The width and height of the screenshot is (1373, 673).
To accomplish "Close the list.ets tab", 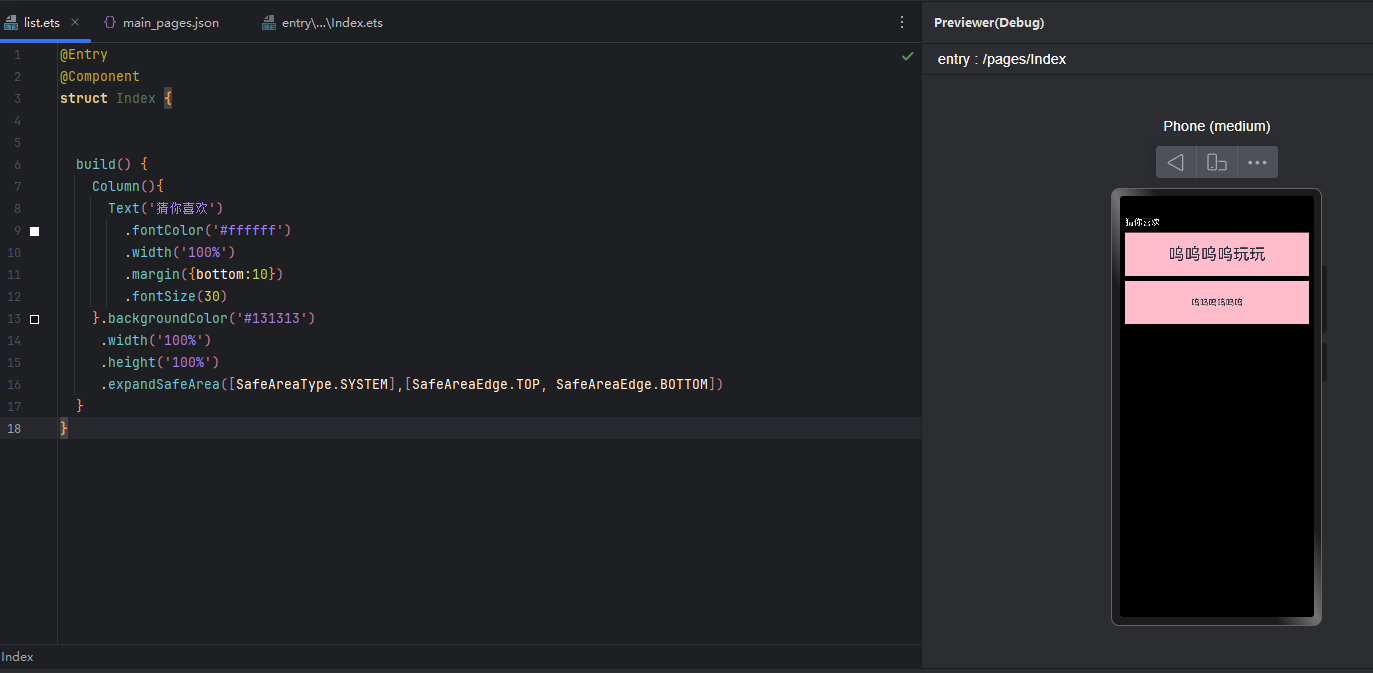I will tap(75, 22).
